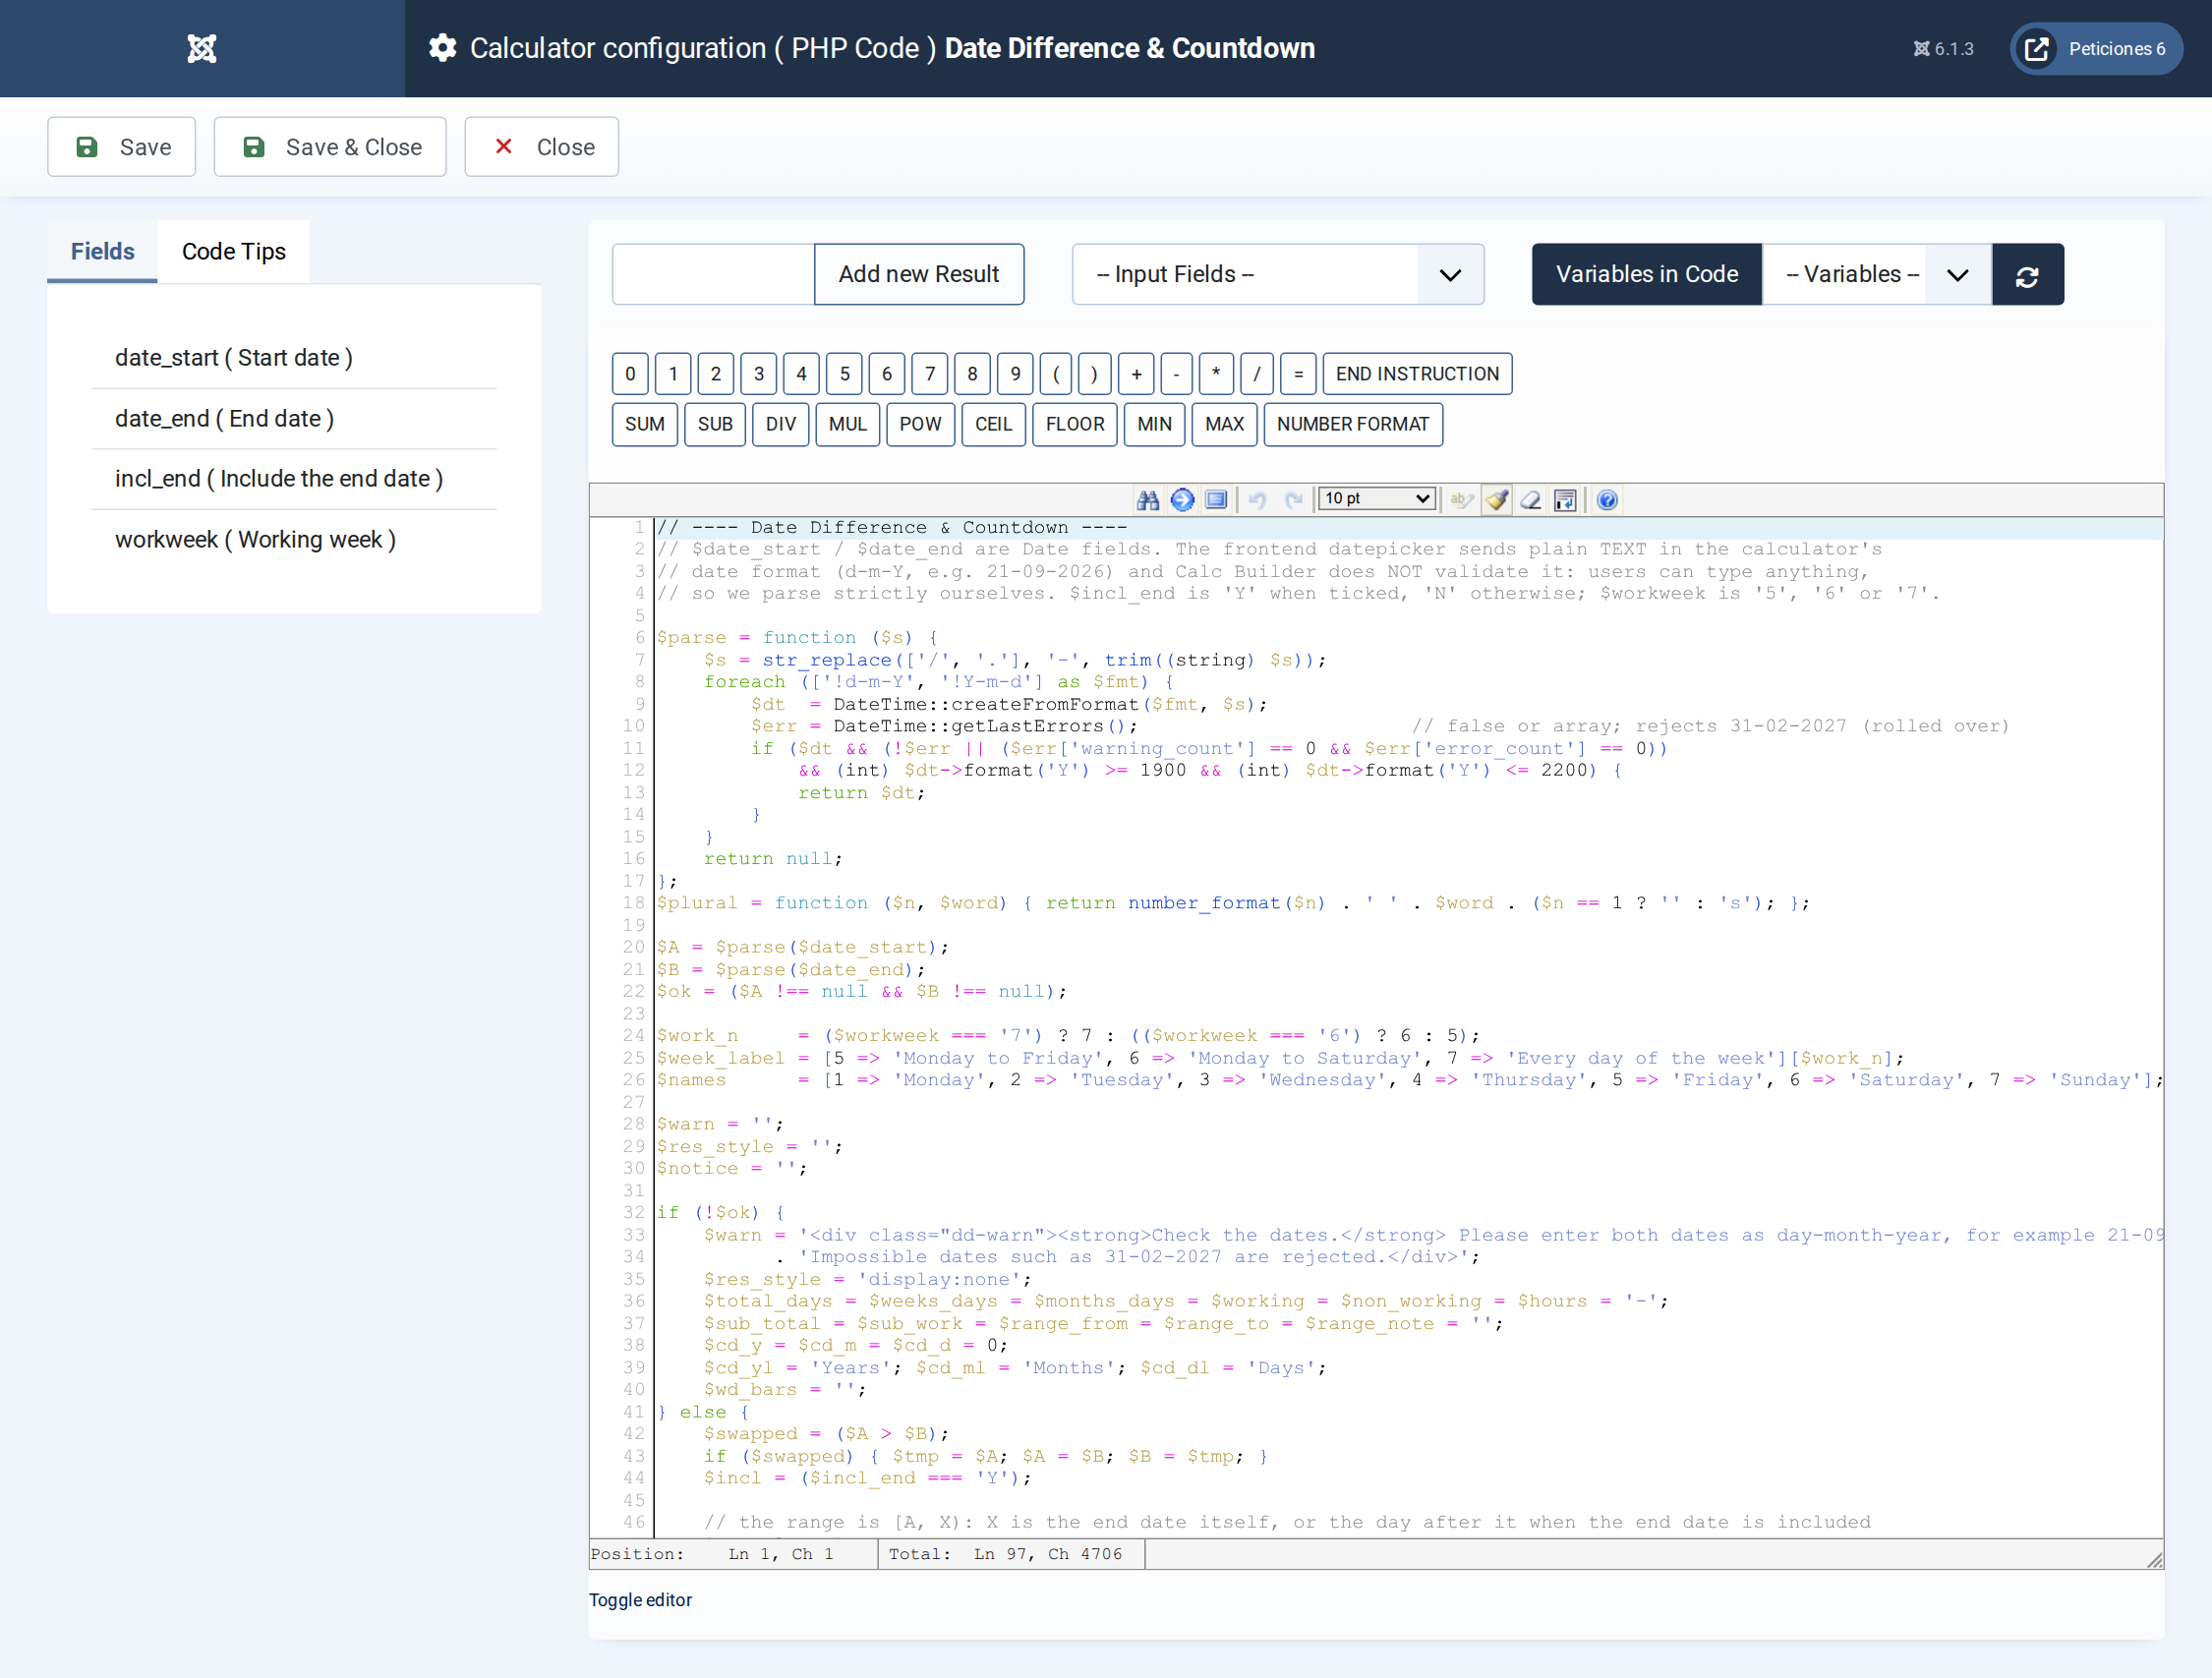Image resolution: width=2212 pixels, height=1678 pixels.
Task: Click the refresh variables icon button
Action: coord(2027,275)
